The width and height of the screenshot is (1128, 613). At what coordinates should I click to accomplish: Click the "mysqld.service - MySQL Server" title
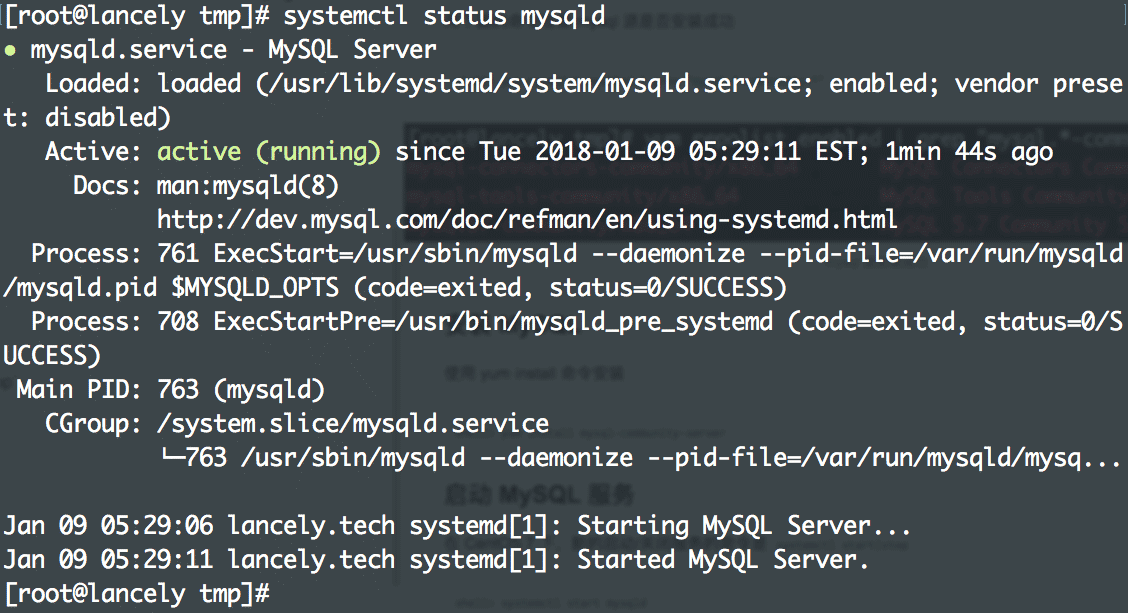(234, 49)
